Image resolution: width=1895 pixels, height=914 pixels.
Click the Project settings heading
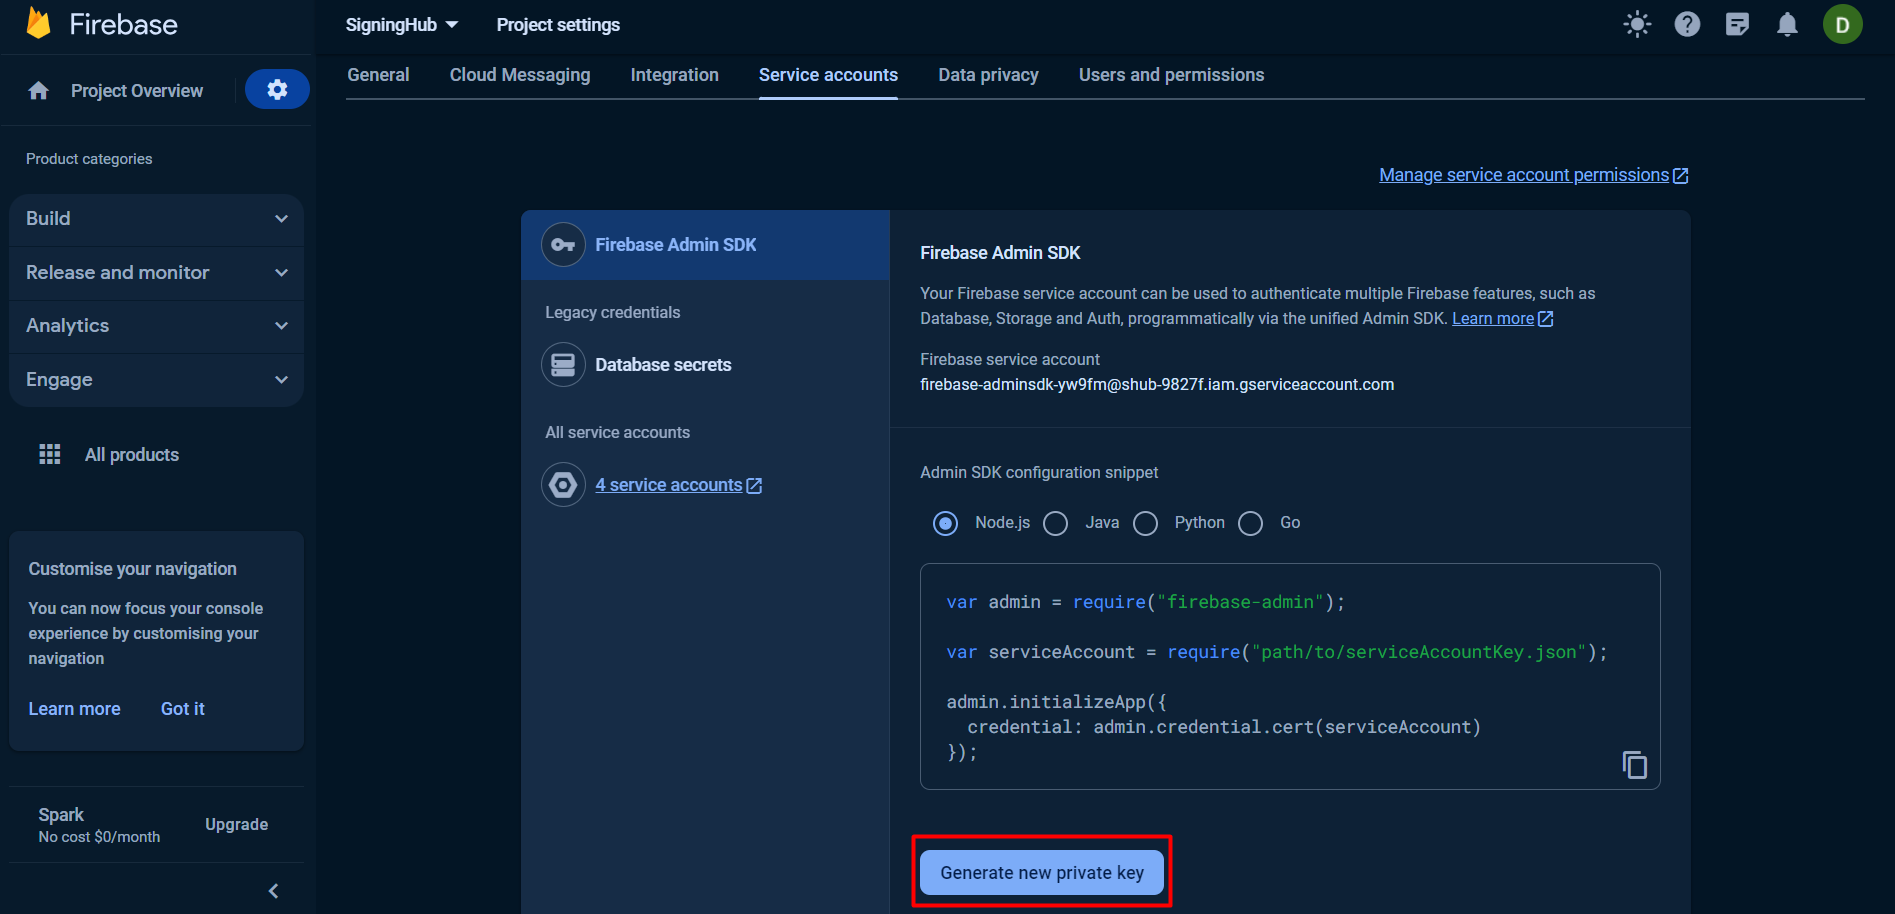tap(558, 25)
